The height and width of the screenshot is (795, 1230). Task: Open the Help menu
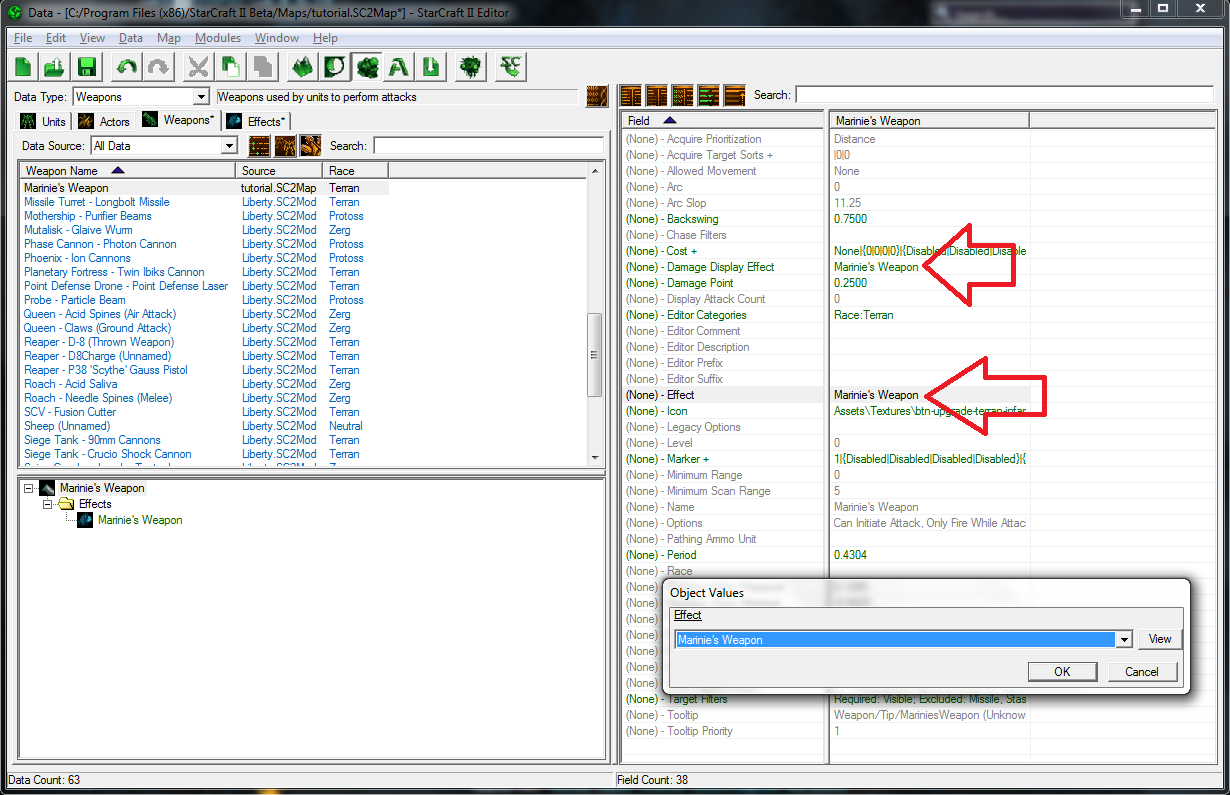pyautogui.click(x=325, y=38)
